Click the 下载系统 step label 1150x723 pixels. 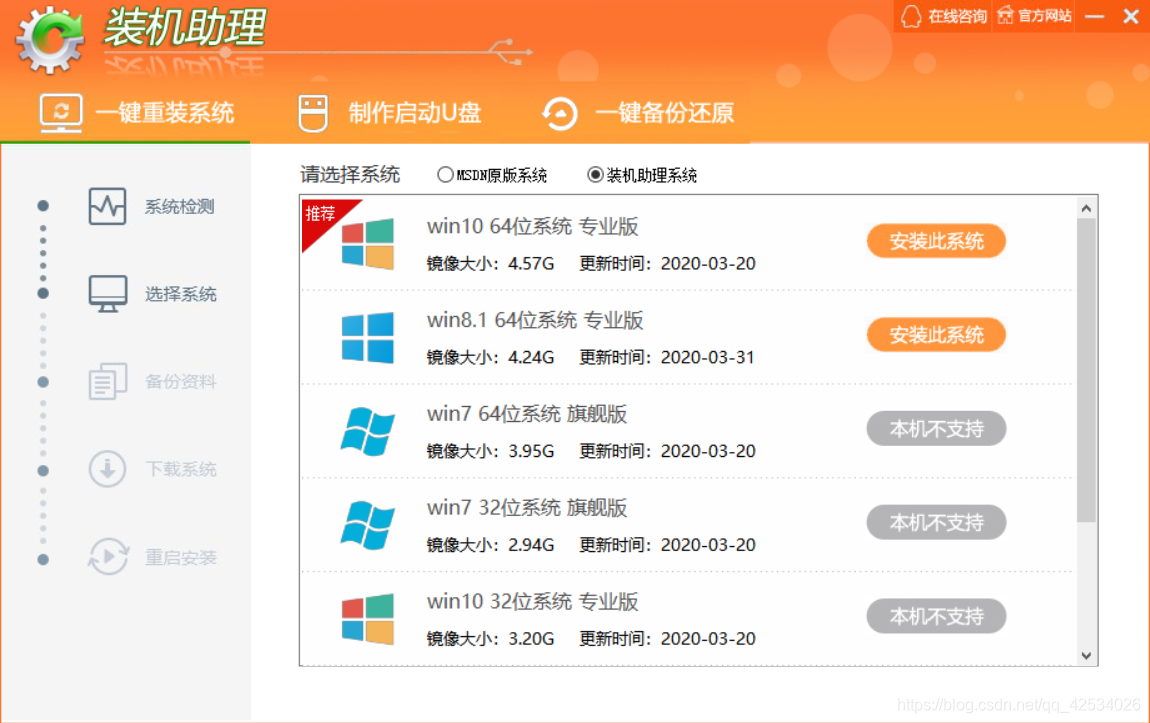click(x=180, y=469)
